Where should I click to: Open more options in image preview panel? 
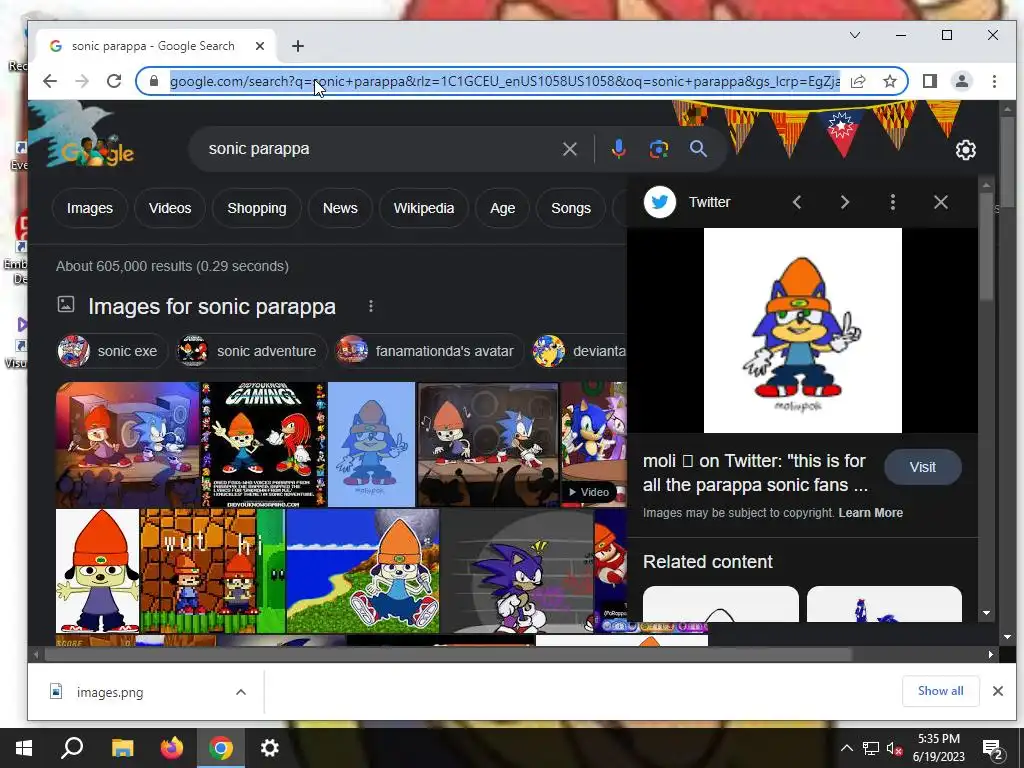893,202
